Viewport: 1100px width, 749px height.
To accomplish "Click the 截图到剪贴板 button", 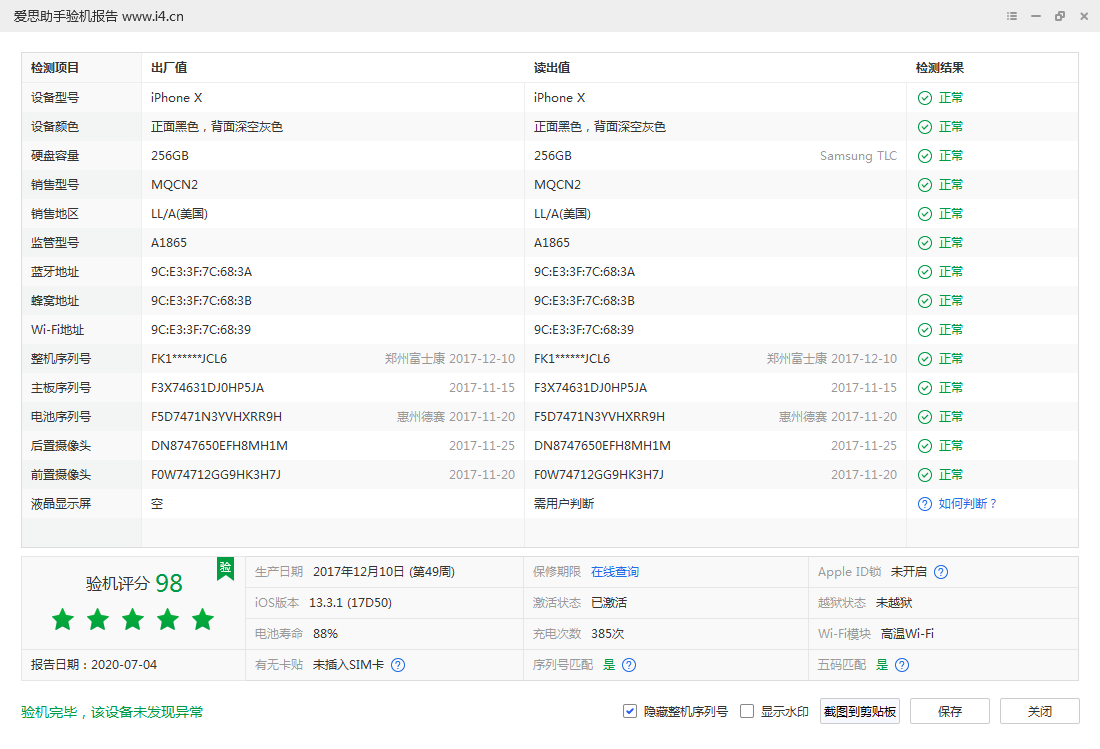I will pos(859,711).
